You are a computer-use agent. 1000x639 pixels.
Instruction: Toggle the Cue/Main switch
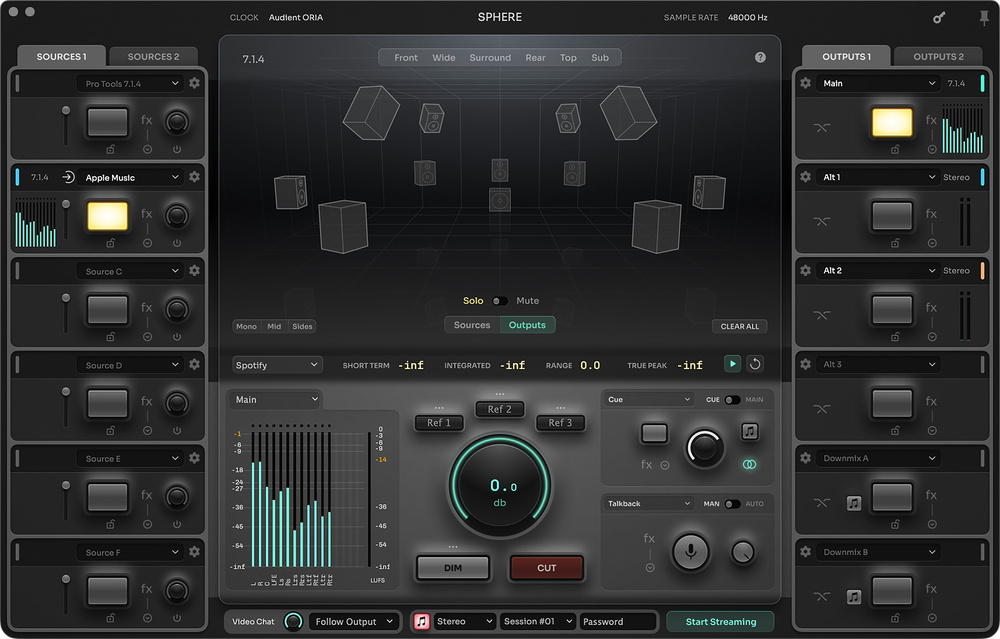pos(732,400)
